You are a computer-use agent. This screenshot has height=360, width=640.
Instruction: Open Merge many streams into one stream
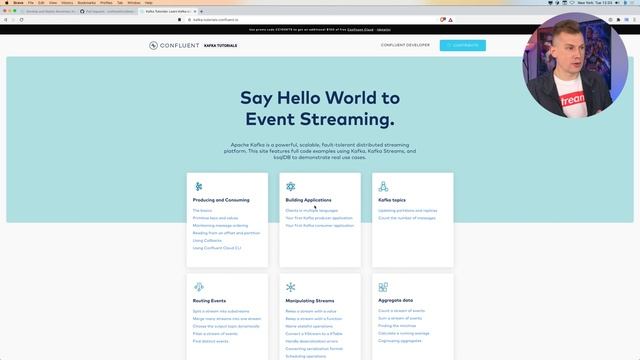[227, 319]
